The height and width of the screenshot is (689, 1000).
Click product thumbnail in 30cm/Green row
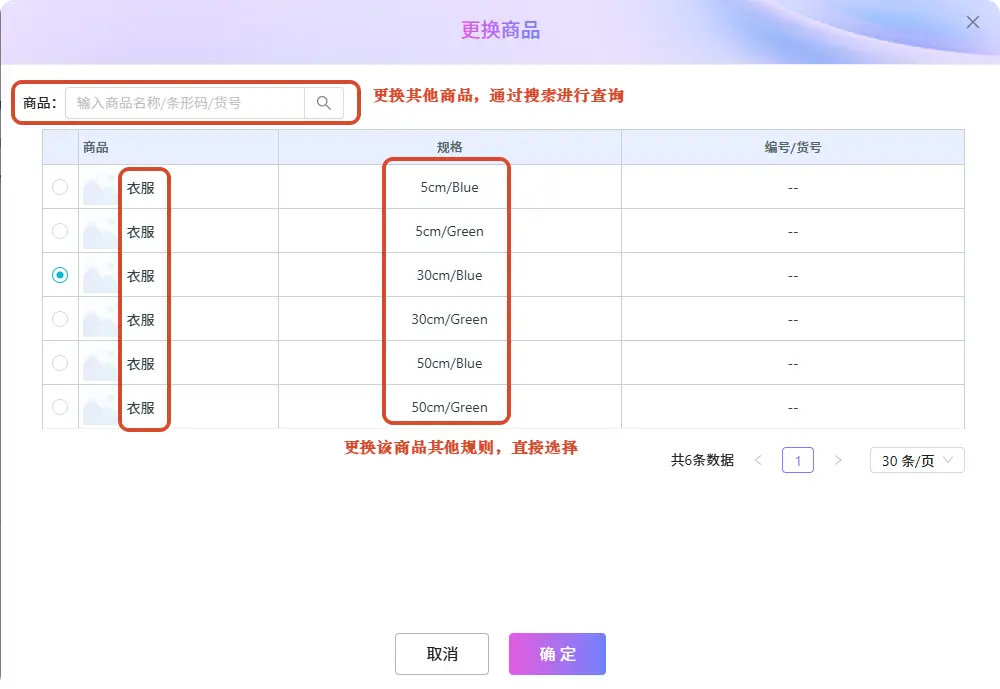click(101, 320)
